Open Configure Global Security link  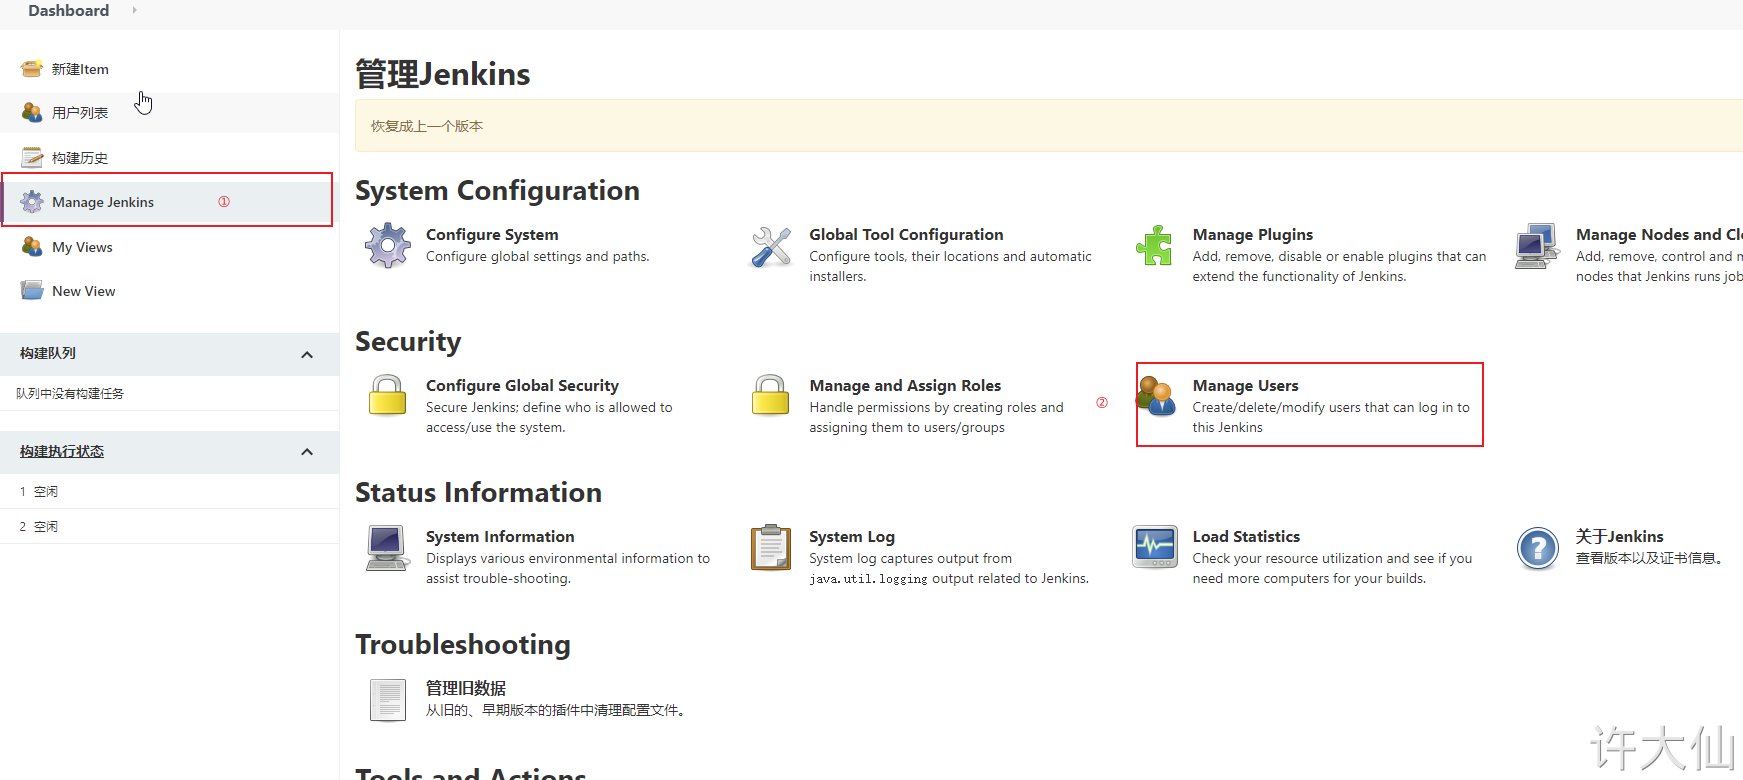click(522, 385)
